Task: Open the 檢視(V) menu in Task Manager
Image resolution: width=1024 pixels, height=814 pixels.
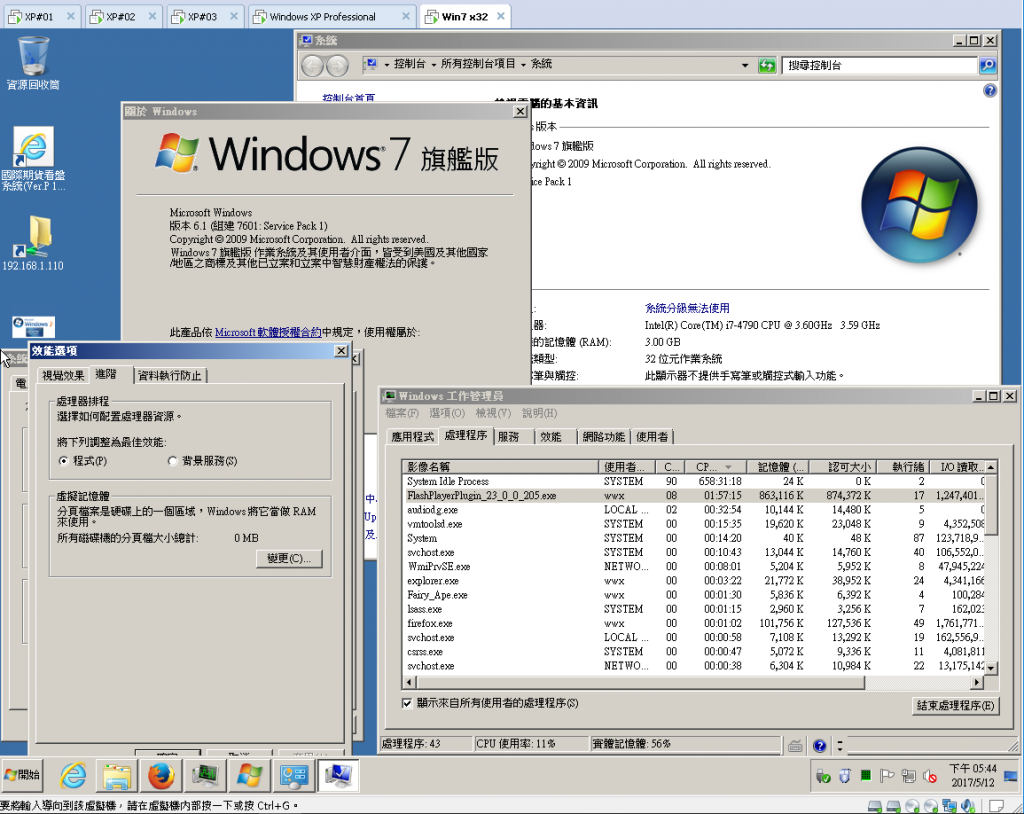Action: 493,413
